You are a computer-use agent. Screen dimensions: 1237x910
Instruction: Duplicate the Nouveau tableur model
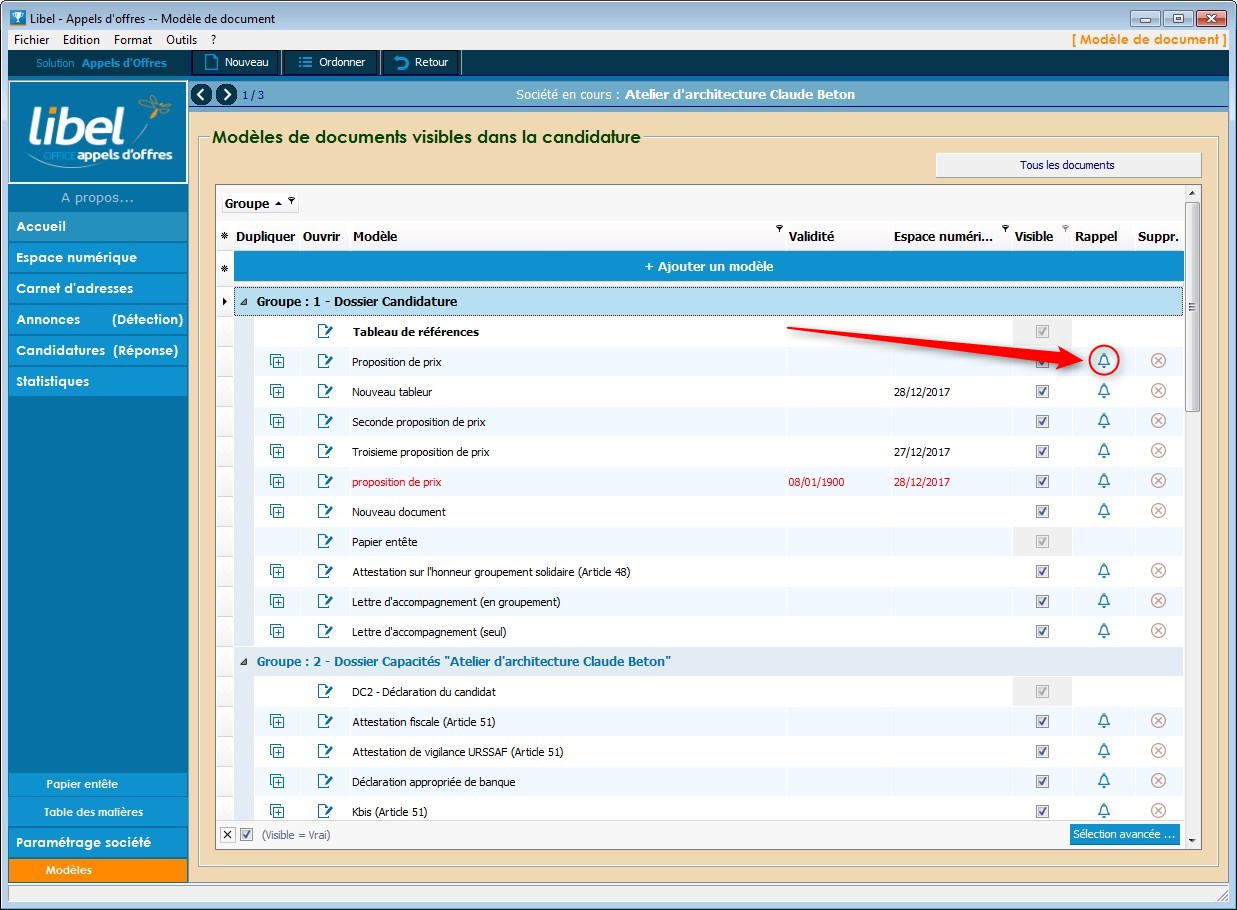[277, 391]
